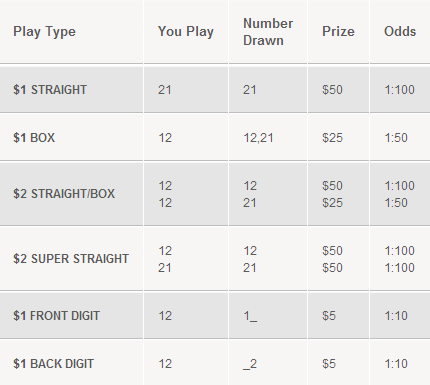Click the Odds column header
430x385 pixels.
point(400,32)
